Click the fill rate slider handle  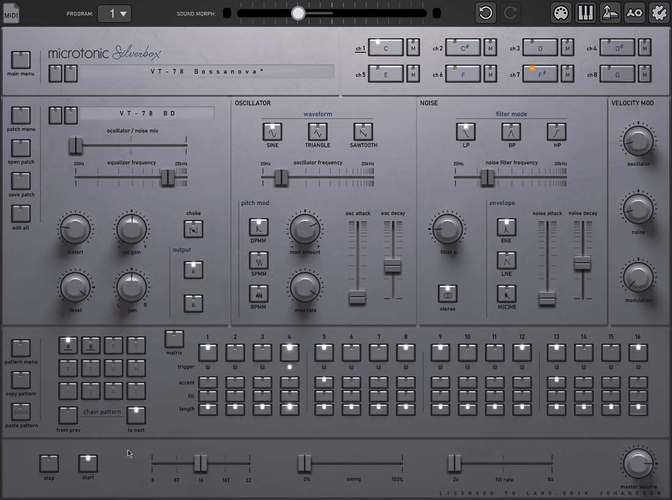click(454, 463)
